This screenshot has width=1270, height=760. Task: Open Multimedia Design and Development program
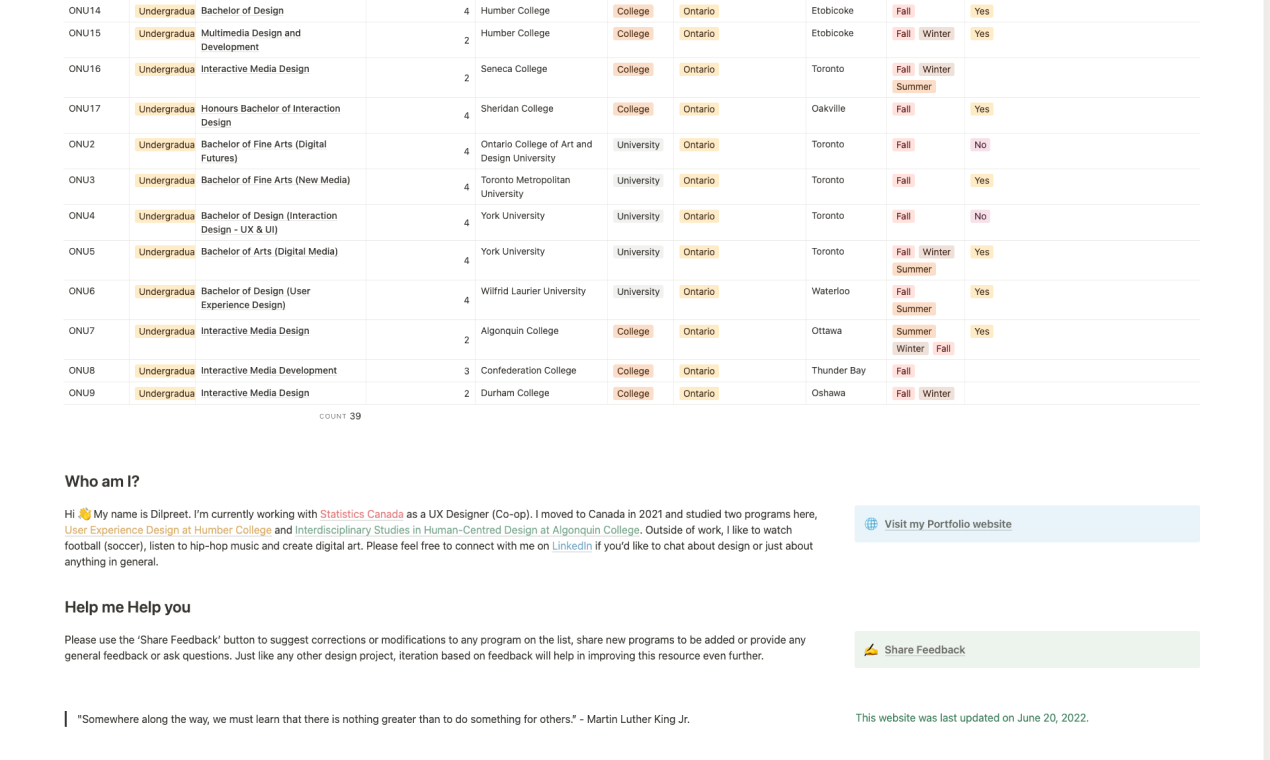[250, 40]
